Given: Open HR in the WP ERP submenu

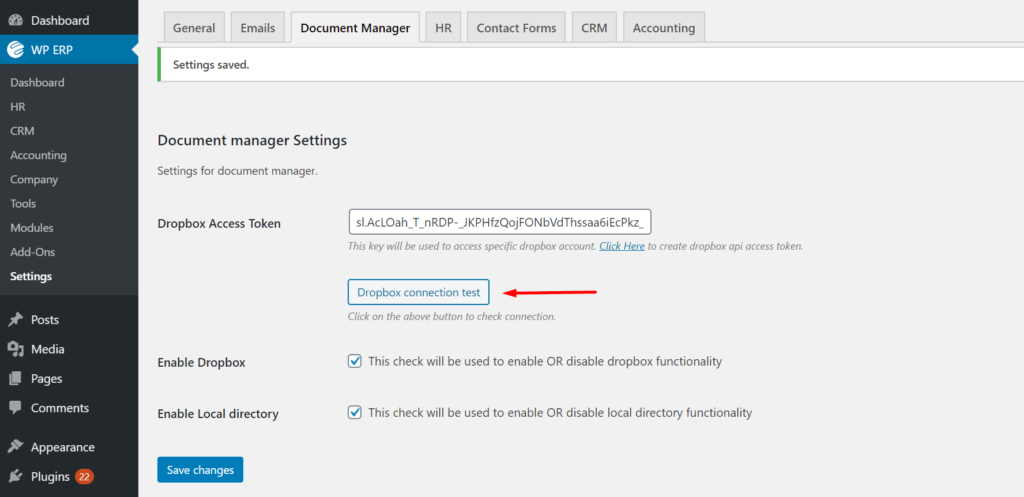Looking at the screenshot, I should 18,107.
